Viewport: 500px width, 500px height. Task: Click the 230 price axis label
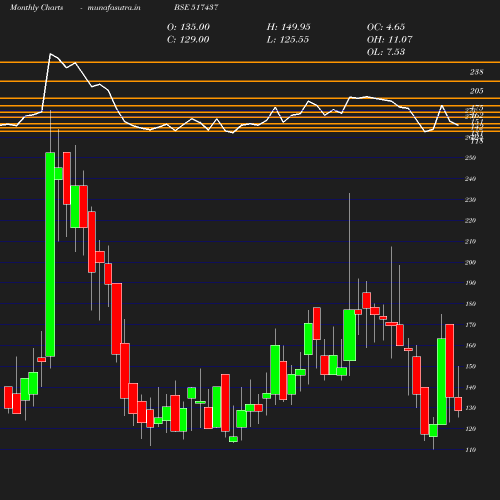[470, 200]
